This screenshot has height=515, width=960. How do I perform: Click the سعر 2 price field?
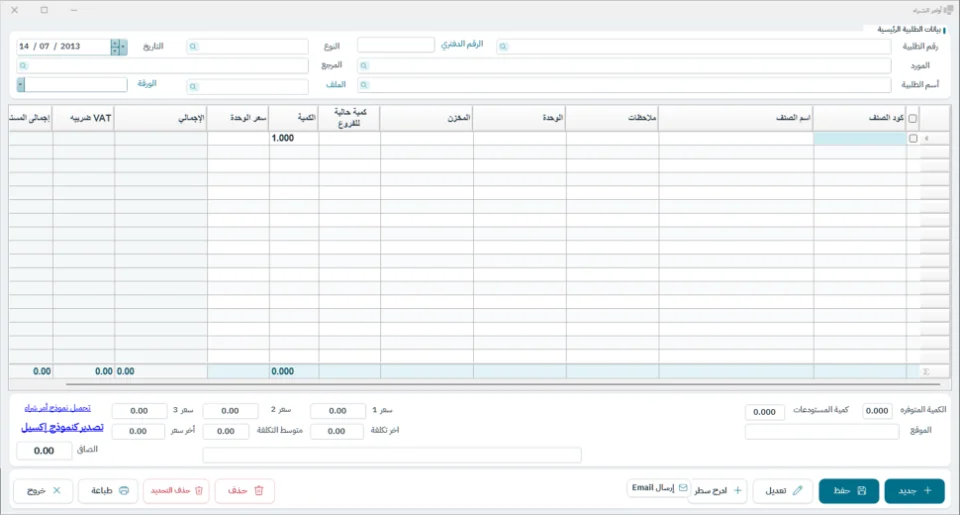(230, 411)
